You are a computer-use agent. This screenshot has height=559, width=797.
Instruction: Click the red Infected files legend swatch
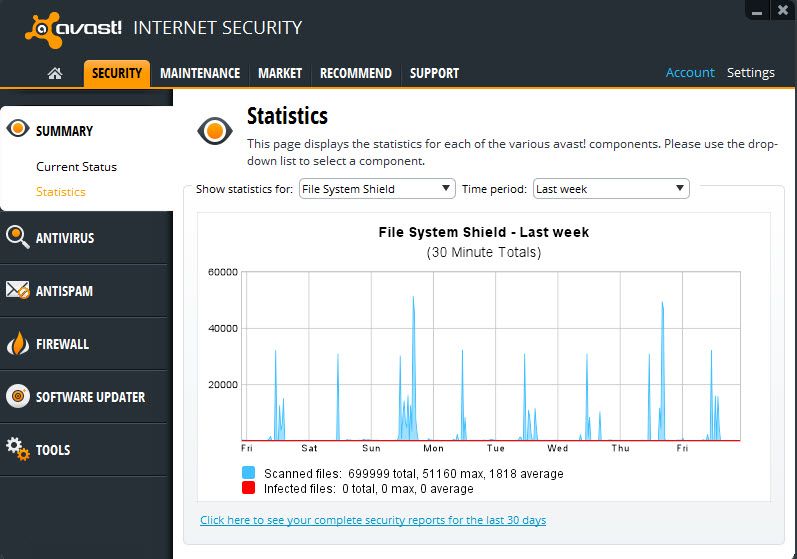tap(249, 488)
